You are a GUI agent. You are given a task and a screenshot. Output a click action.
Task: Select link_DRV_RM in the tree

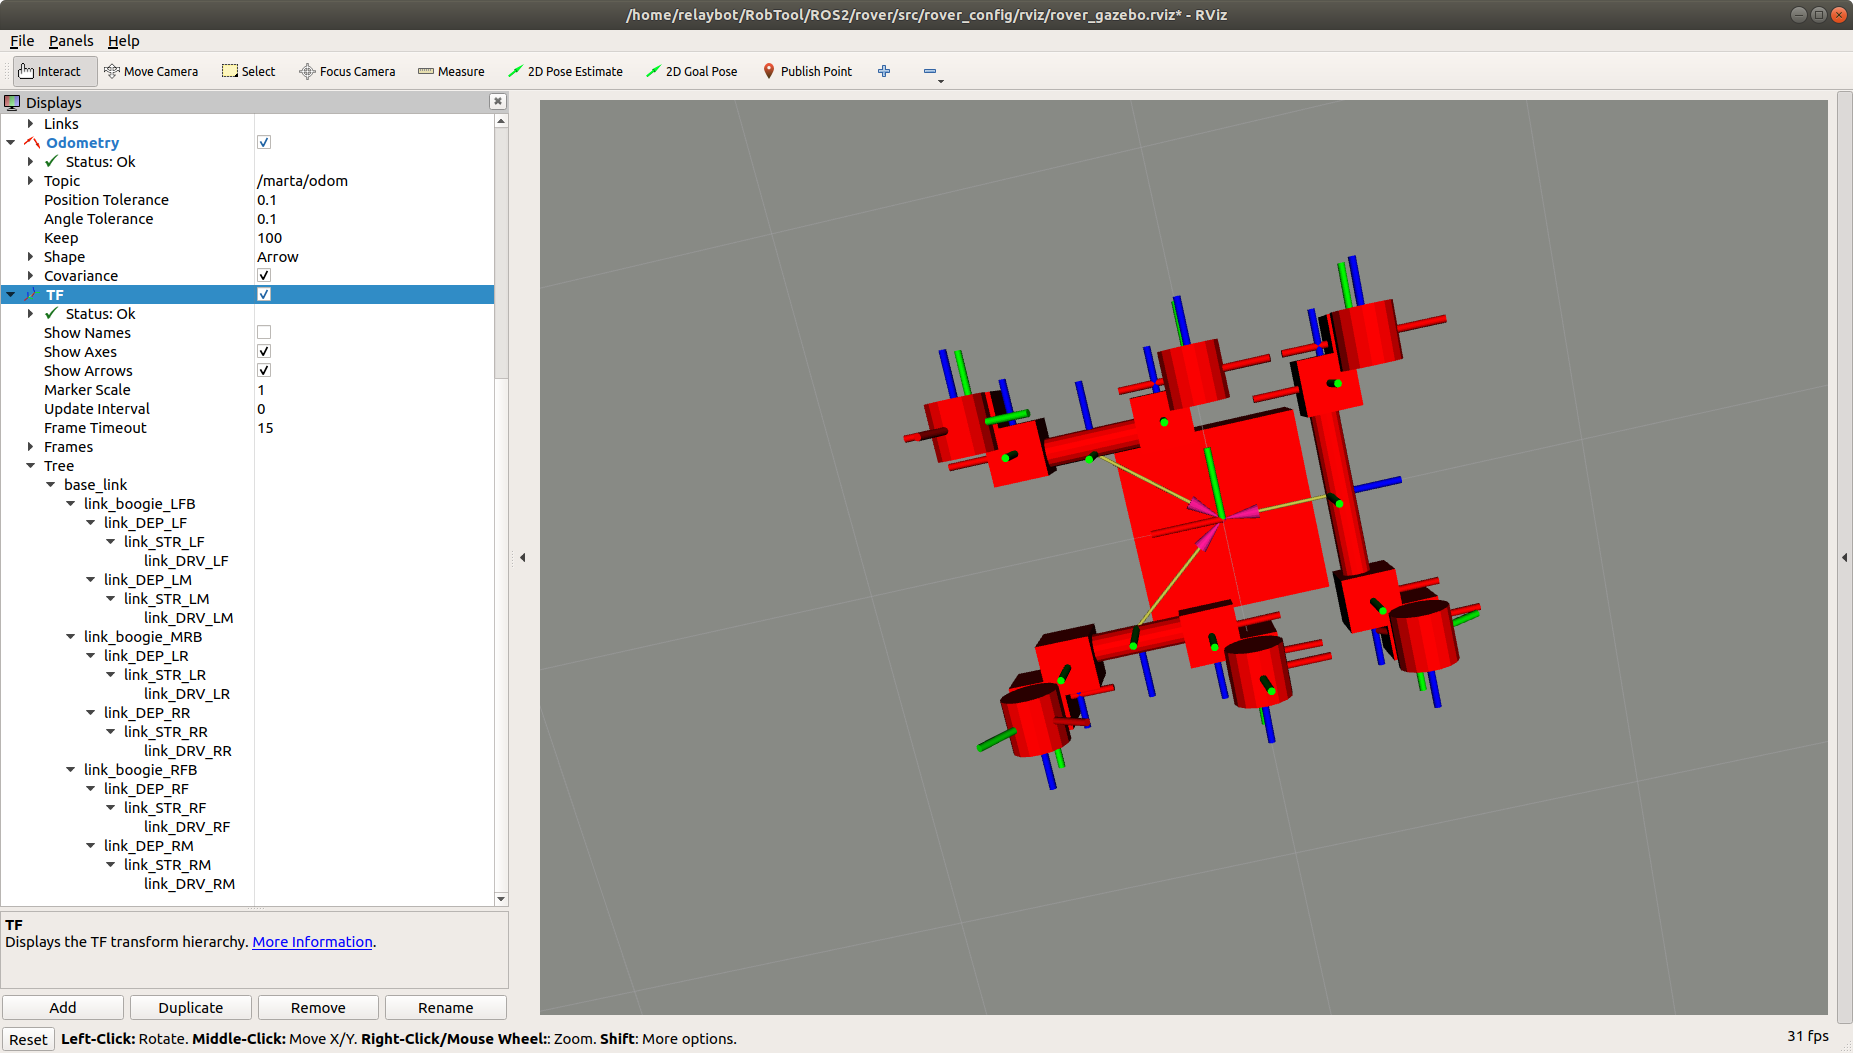pos(189,884)
